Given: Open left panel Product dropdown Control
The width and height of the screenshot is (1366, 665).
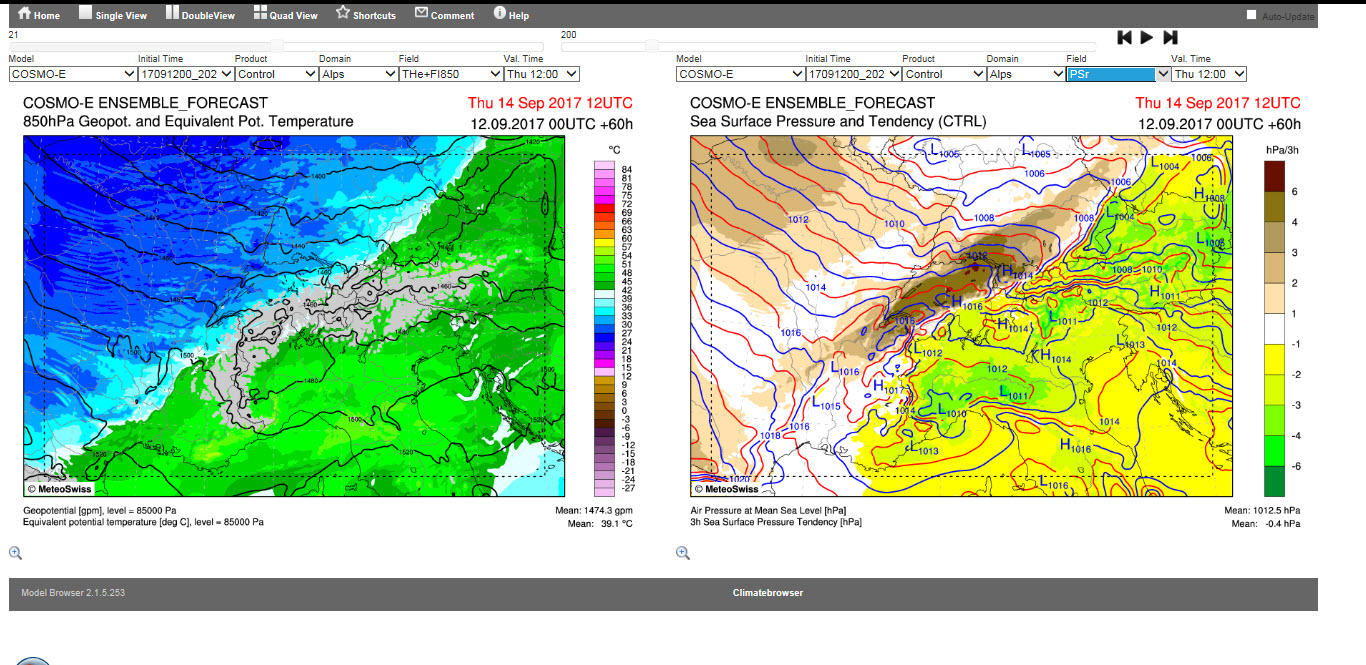Looking at the screenshot, I should tap(276, 74).
